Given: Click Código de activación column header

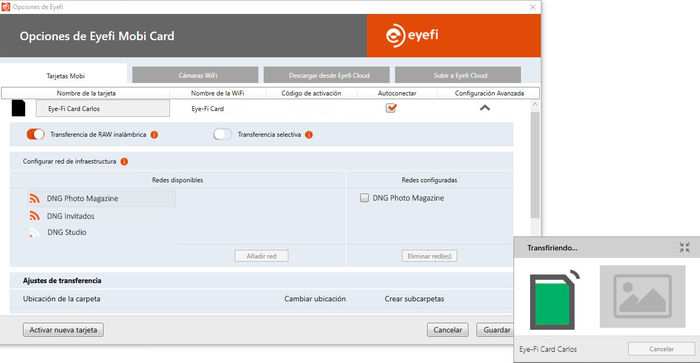Looking at the screenshot, I should [311, 93].
